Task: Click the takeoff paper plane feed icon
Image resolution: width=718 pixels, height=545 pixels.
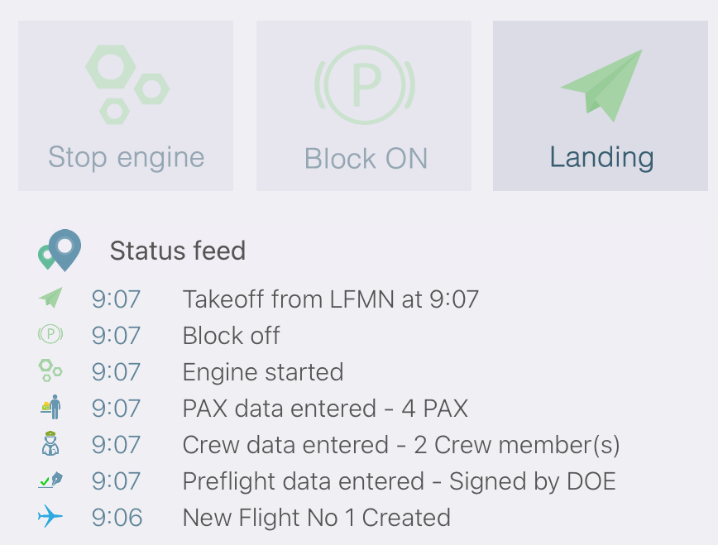Action: (x=50, y=298)
